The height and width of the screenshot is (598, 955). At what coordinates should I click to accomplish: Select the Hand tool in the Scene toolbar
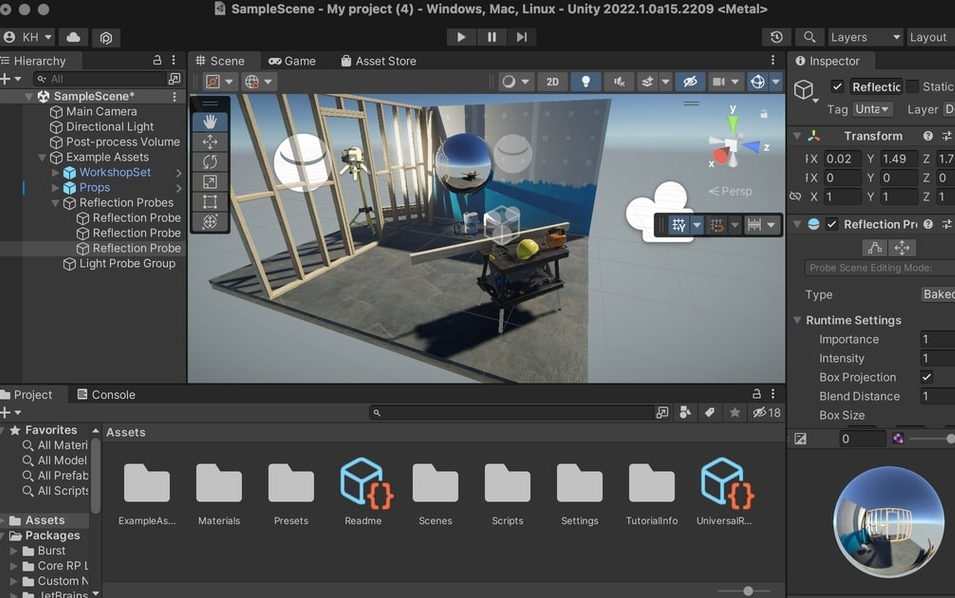209,122
